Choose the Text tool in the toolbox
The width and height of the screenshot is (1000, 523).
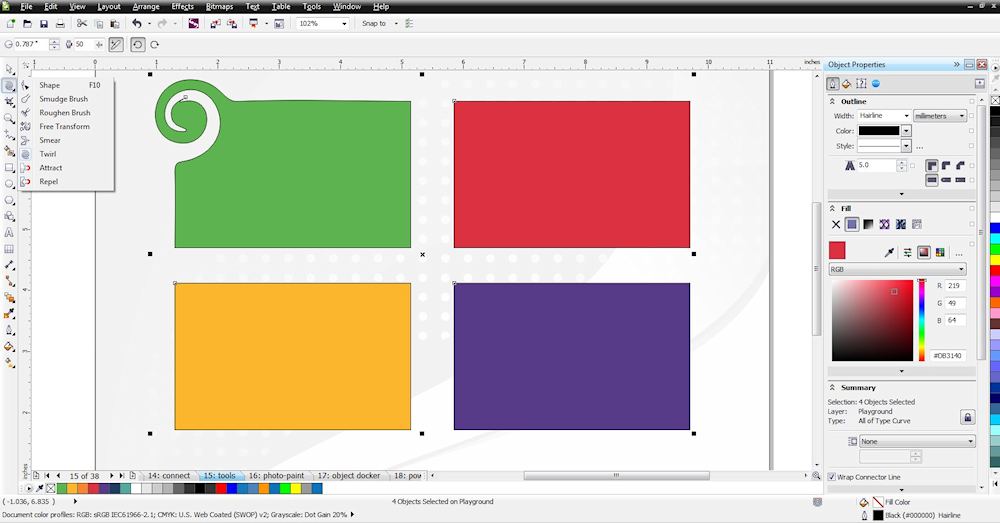click(9, 232)
